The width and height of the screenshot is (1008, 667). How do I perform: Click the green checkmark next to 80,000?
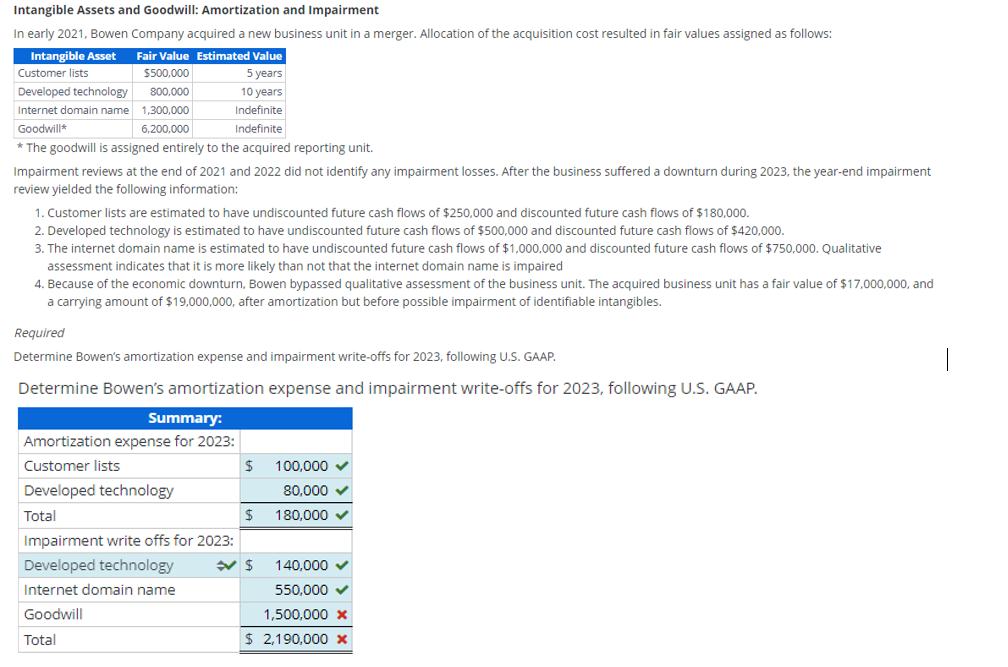click(340, 490)
